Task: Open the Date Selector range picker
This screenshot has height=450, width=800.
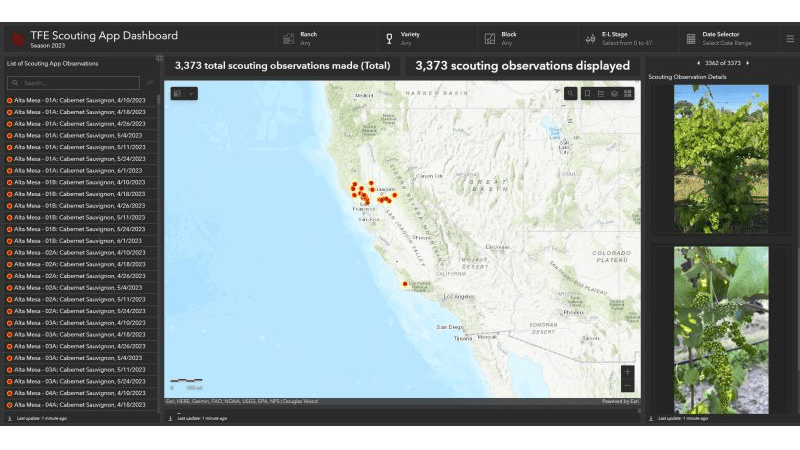Action: 730,38
